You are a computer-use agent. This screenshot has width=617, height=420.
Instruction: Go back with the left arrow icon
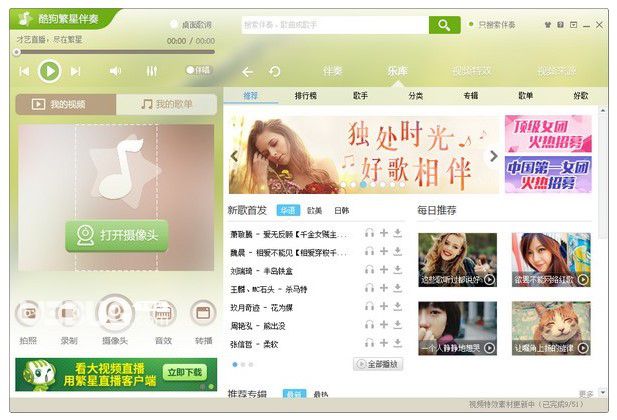pyautogui.click(x=248, y=72)
